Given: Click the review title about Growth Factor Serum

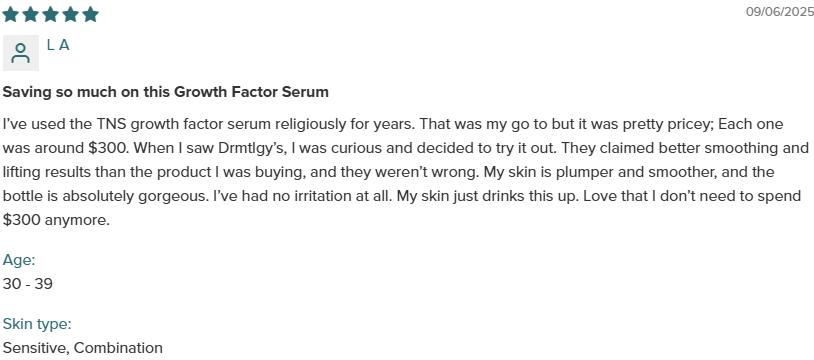Looking at the screenshot, I should pos(166,92).
